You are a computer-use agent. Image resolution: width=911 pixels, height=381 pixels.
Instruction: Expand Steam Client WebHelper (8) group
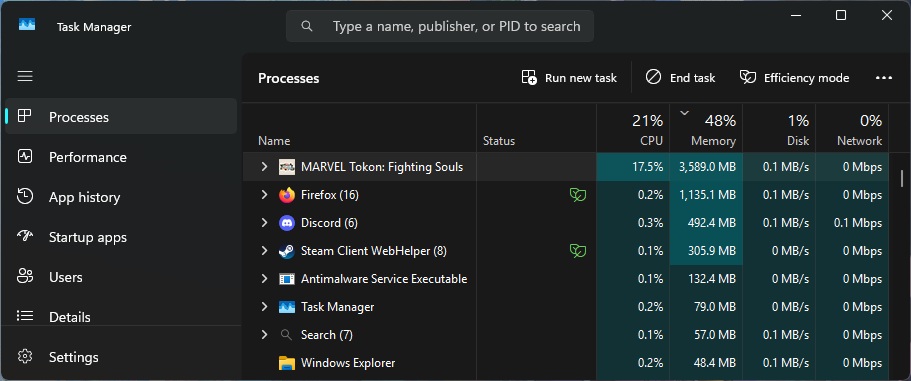click(x=264, y=250)
